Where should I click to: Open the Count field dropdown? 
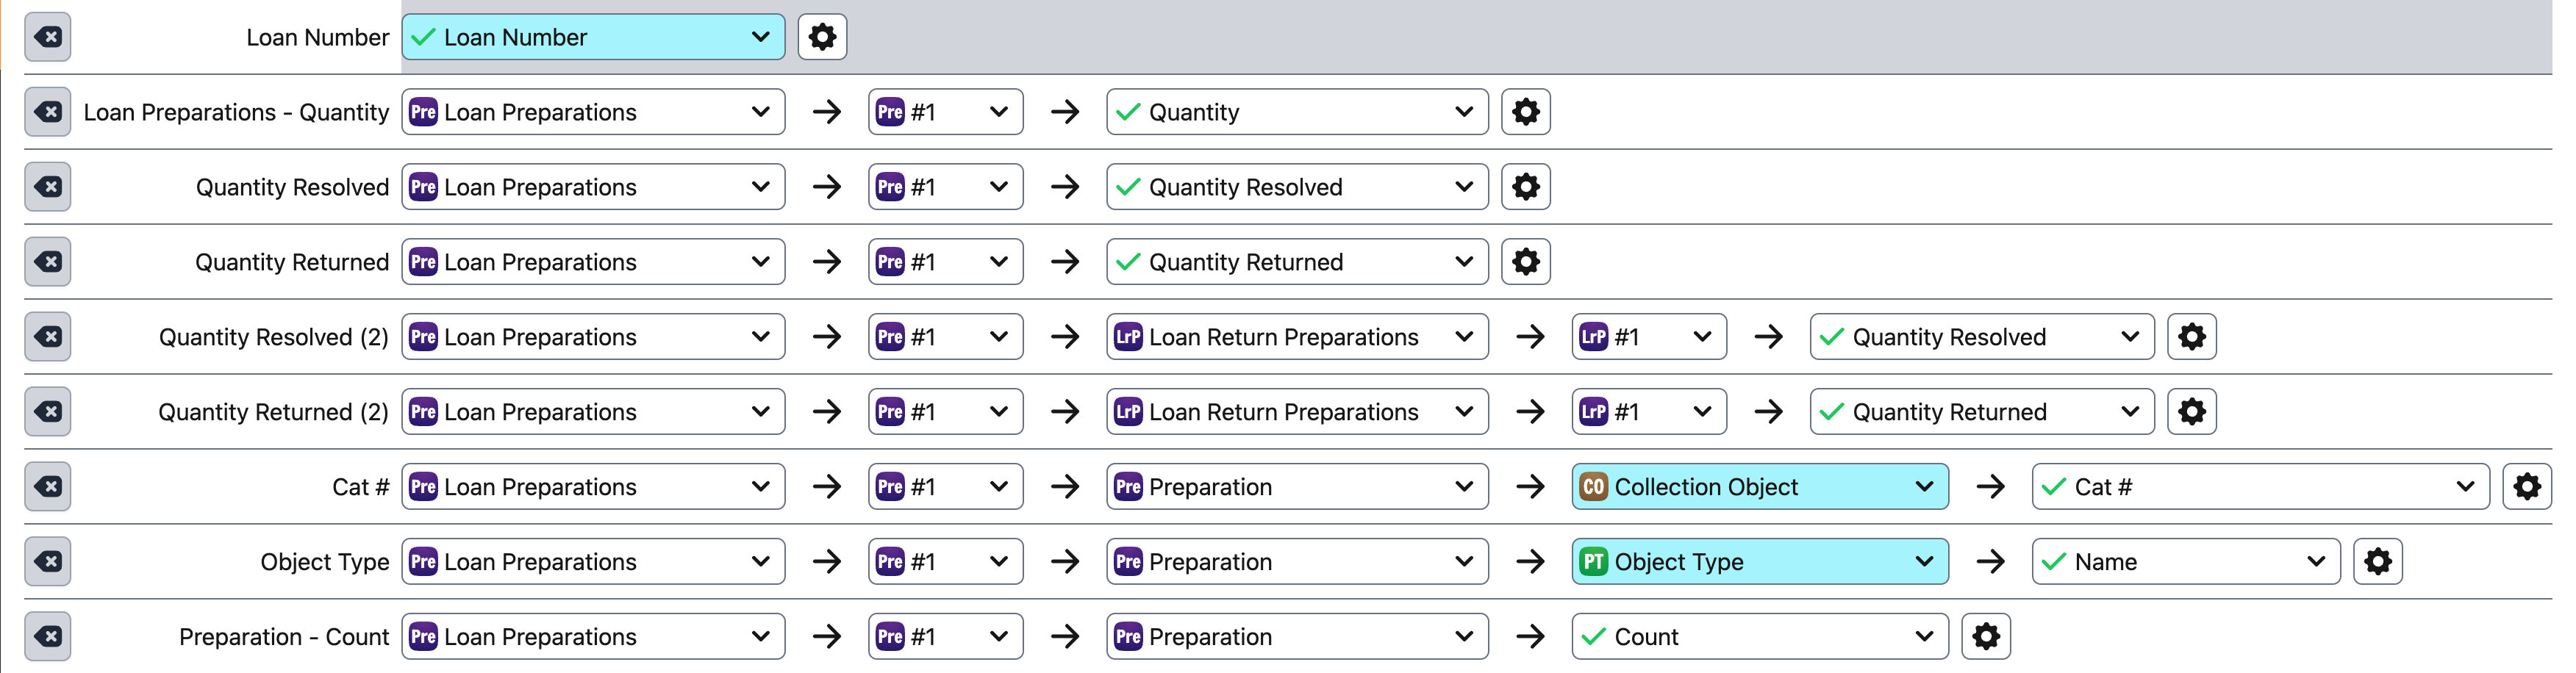pos(1759,637)
